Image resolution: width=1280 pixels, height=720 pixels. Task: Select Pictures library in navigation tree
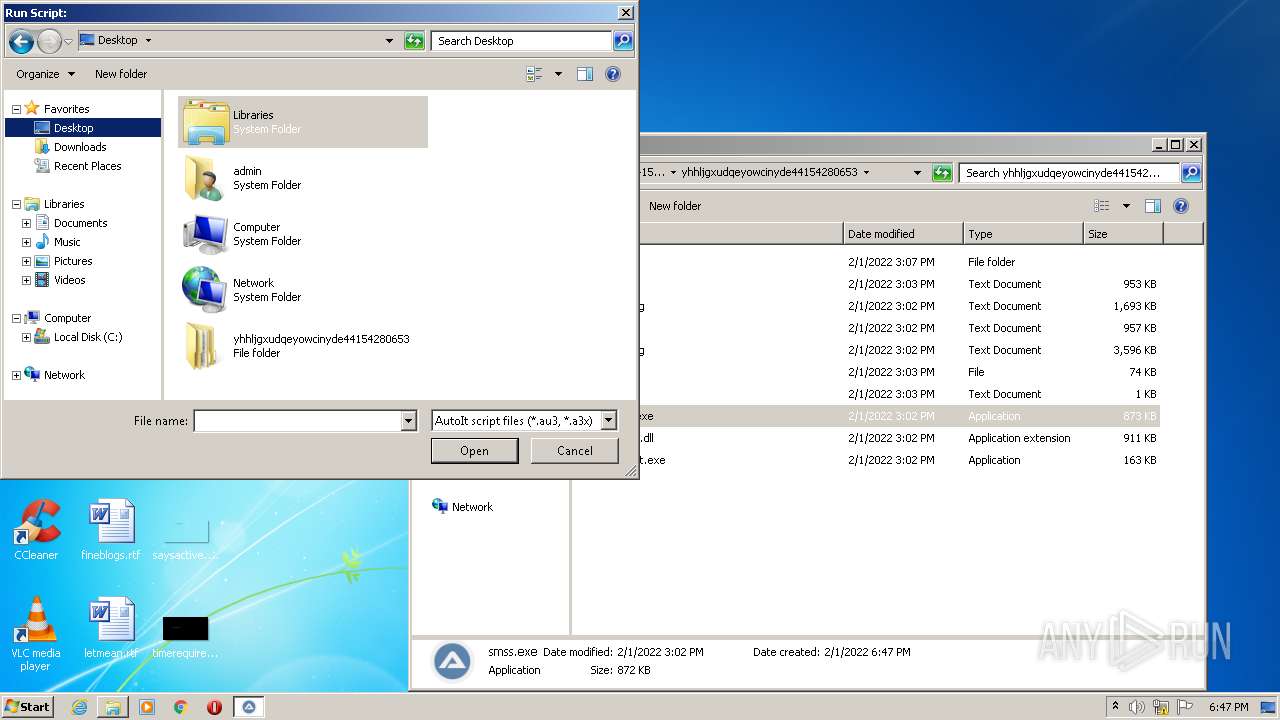(73, 261)
